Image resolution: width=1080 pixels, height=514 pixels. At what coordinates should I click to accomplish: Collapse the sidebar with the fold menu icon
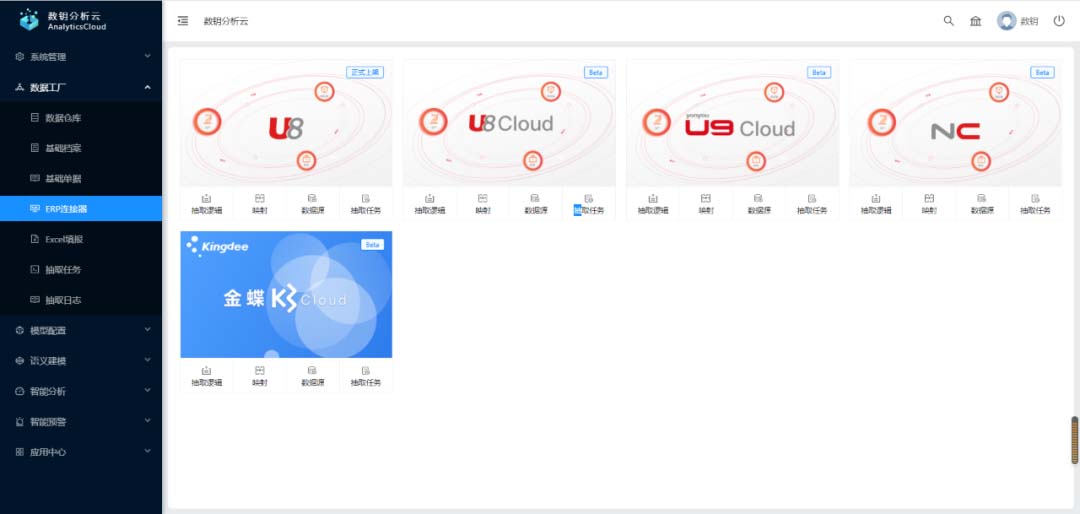183,21
